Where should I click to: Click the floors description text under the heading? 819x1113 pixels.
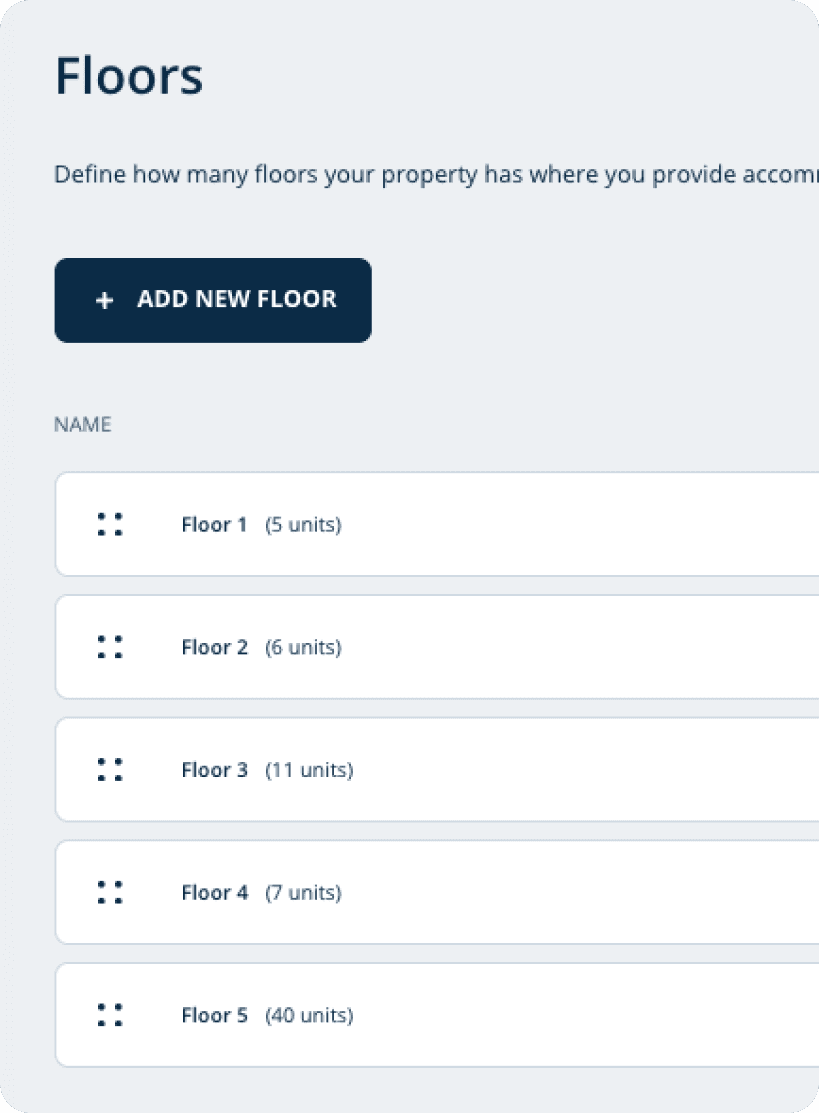(x=436, y=175)
